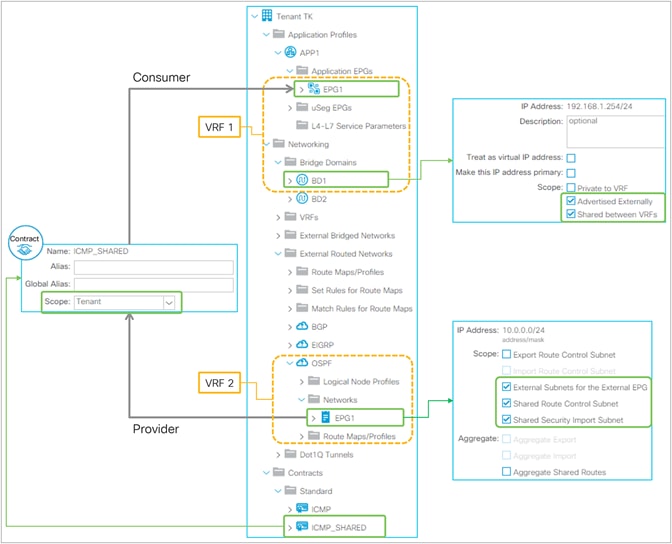The image size is (672, 544).
Task: Click the IP Address value 10.0.0.0/24
Action: point(523,330)
